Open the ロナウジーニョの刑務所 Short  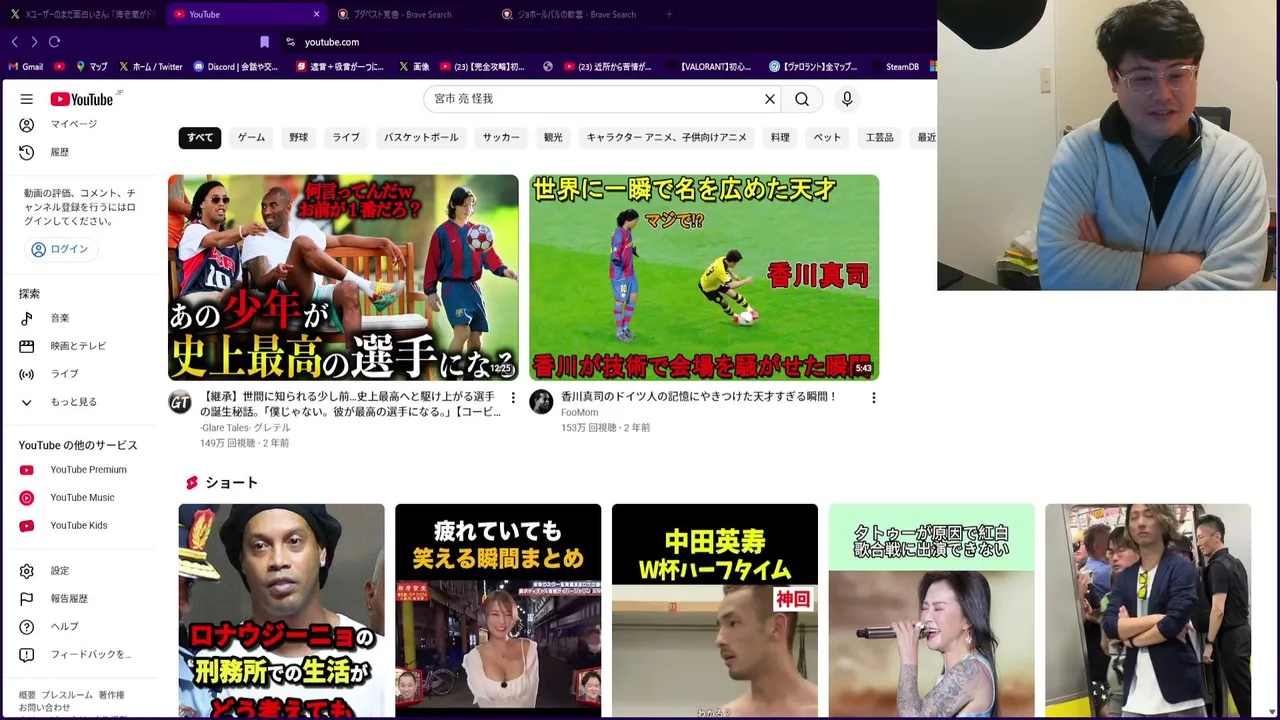pyautogui.click(x=281, y=611)
